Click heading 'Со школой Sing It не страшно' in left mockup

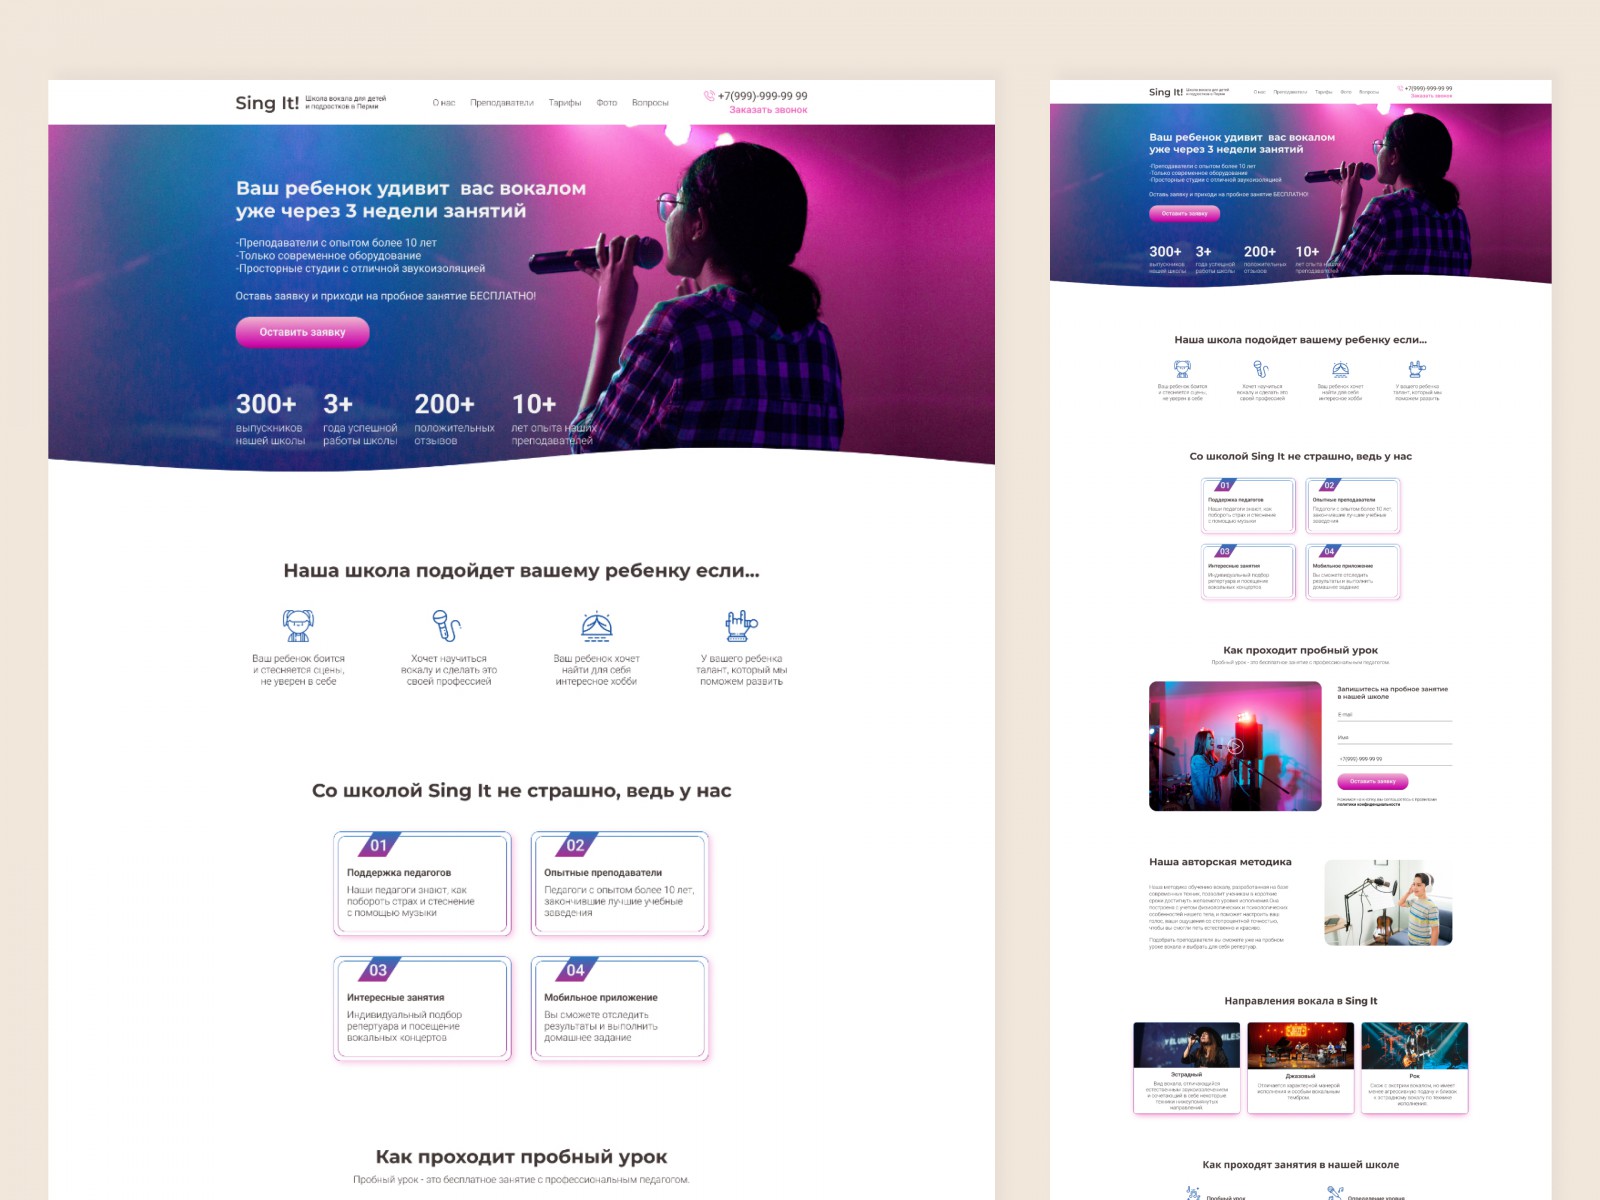tap(521, 791)
